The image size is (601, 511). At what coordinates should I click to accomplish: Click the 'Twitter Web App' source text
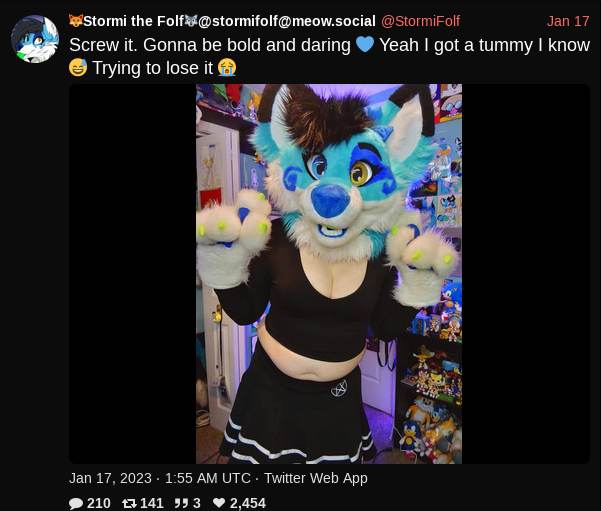pyautogui.click(x=316, y=478)
